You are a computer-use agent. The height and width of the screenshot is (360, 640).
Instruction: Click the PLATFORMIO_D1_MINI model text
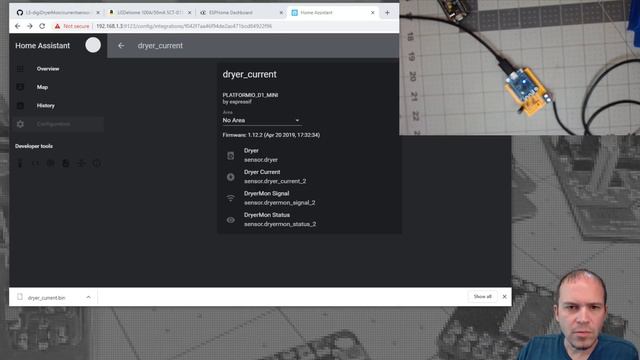[250, 95]
